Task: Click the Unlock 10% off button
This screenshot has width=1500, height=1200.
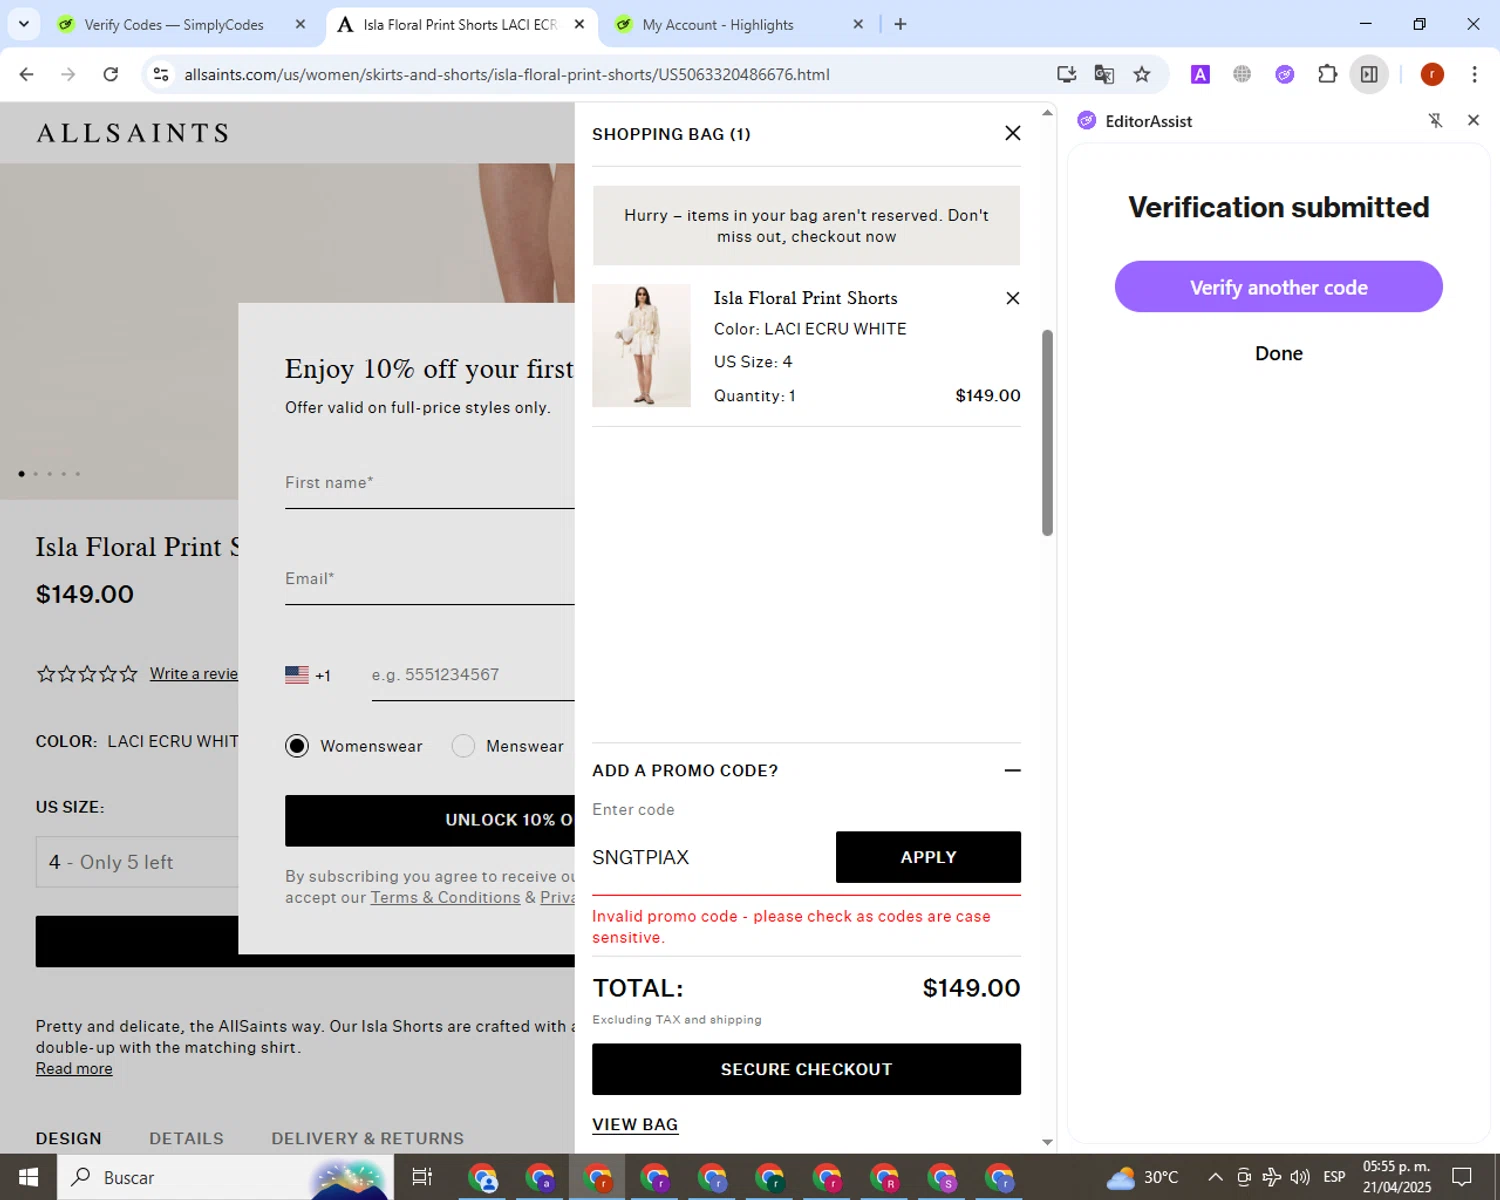Action: 430,820
